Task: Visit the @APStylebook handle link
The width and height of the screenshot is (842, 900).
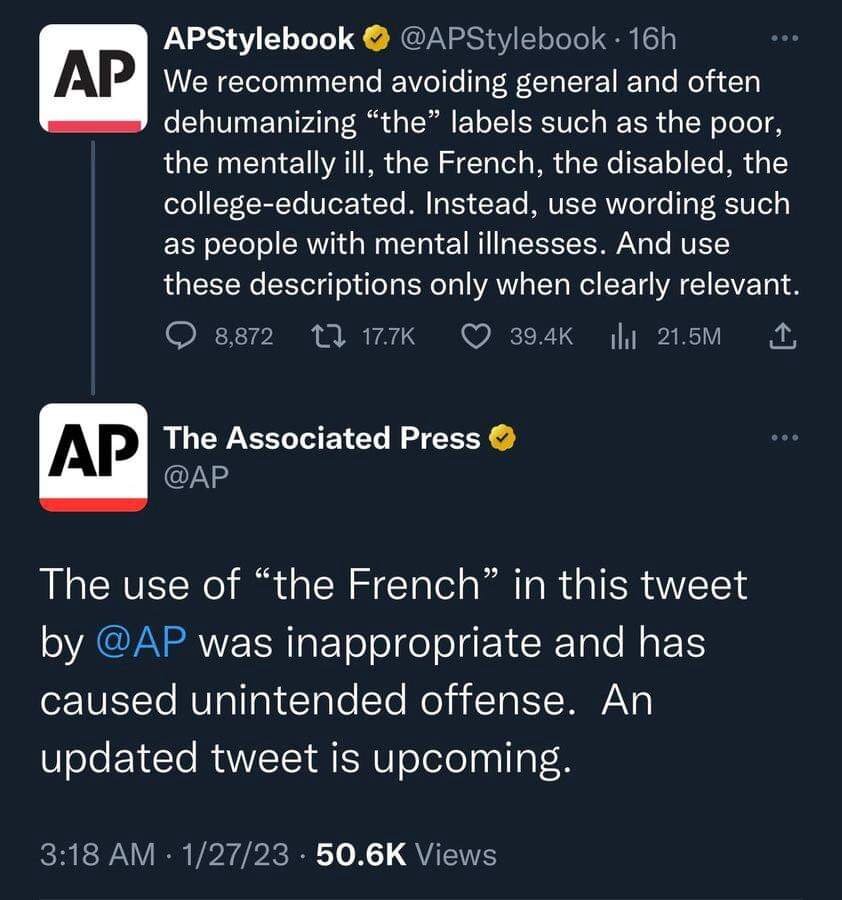Action: click(502, 39)
